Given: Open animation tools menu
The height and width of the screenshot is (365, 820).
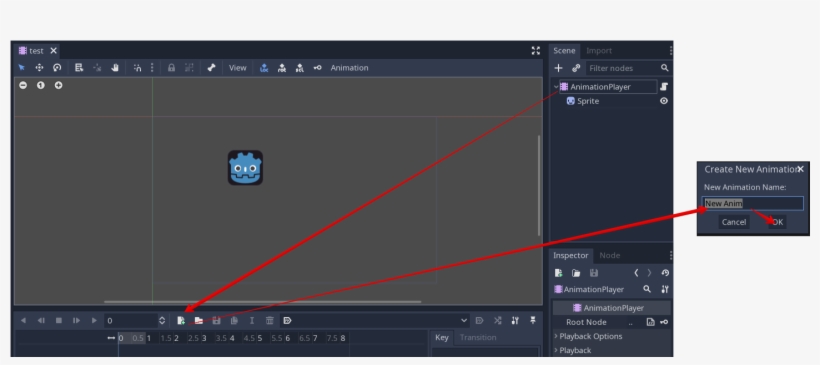Looking at the screenshot, I should 515,321.
